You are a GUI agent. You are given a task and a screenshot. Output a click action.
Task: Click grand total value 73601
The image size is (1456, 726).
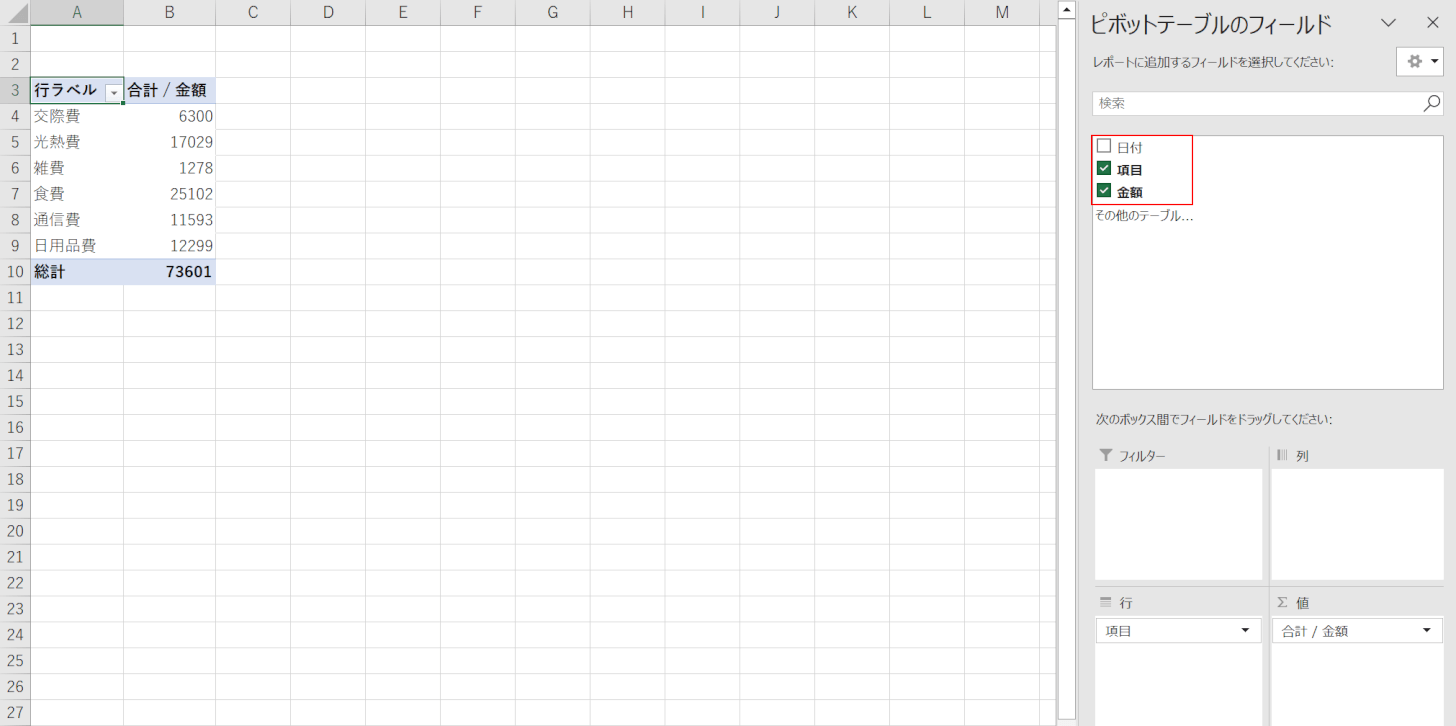[x=170, y=271]
